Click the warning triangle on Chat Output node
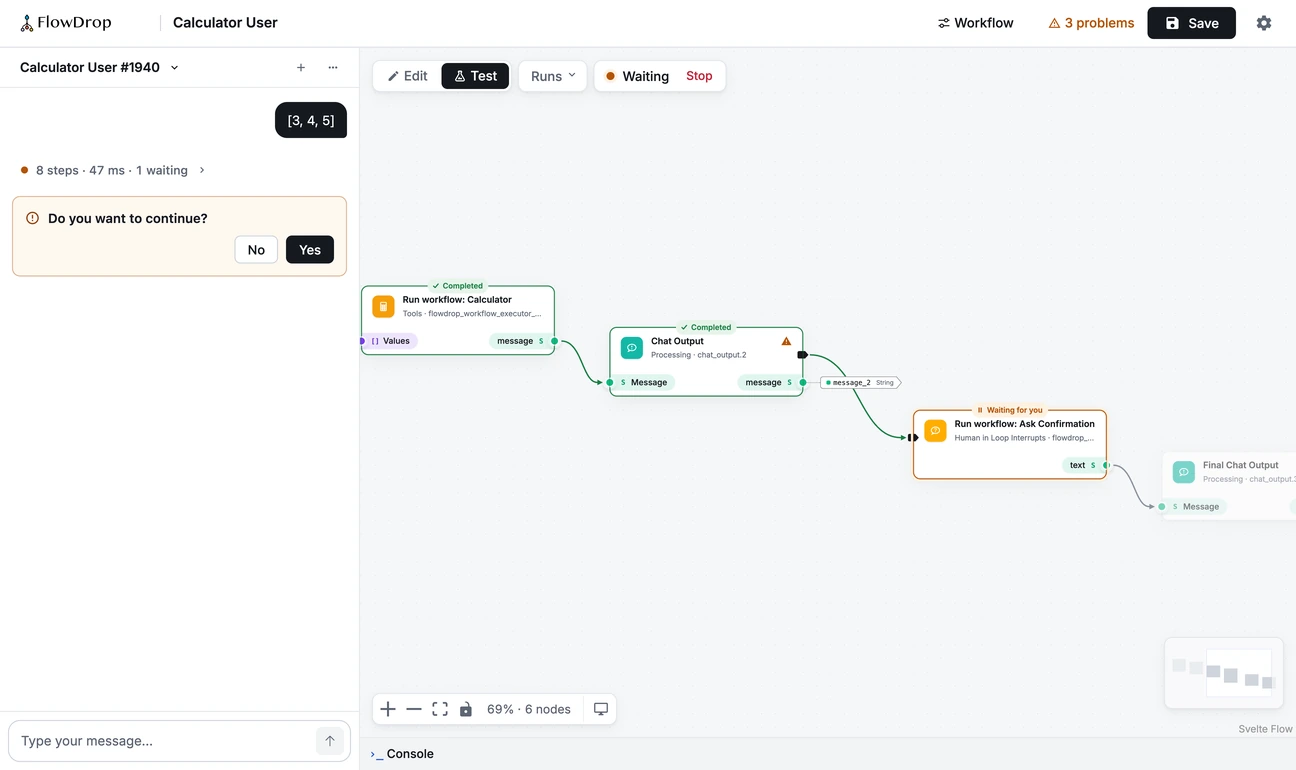The height and width of the screenshot is (770, 1296). click(786, 341)
